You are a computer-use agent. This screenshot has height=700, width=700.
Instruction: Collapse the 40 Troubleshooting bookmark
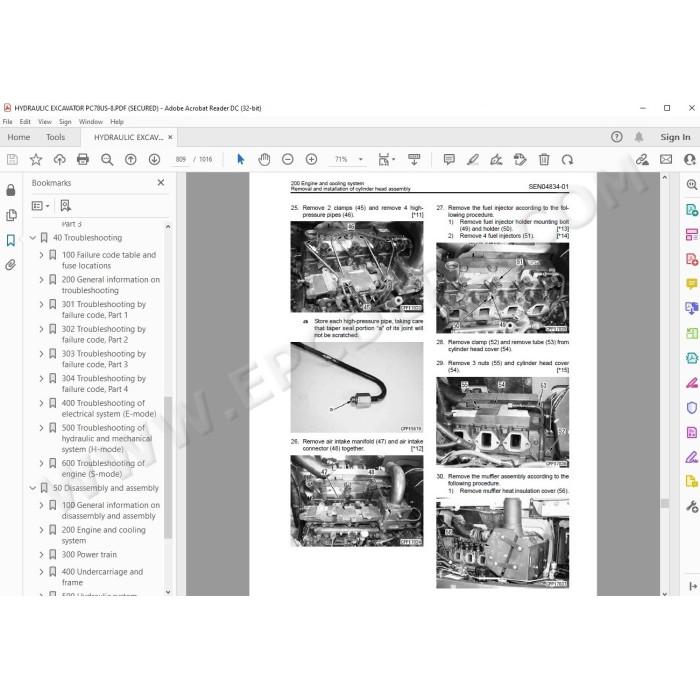tap(33, 238)
